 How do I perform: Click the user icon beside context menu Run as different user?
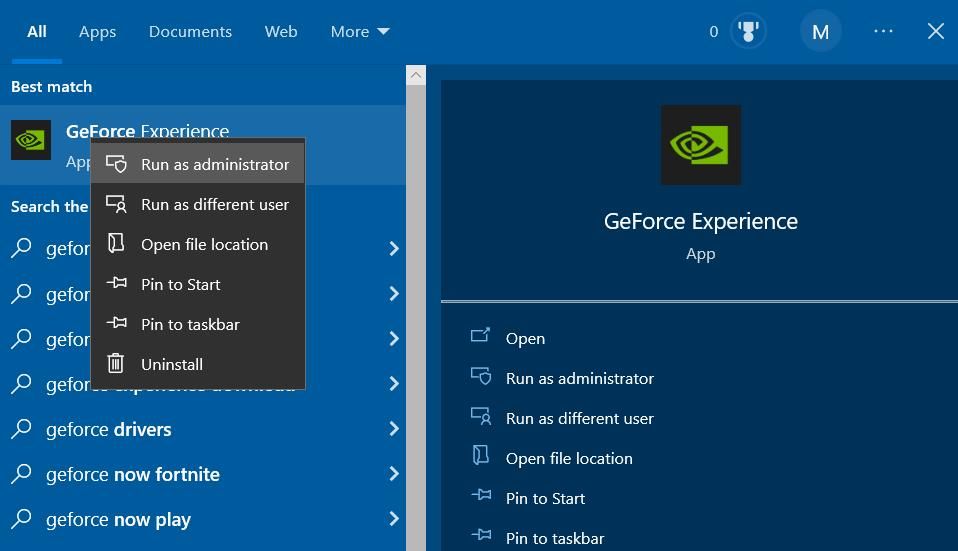116,203
